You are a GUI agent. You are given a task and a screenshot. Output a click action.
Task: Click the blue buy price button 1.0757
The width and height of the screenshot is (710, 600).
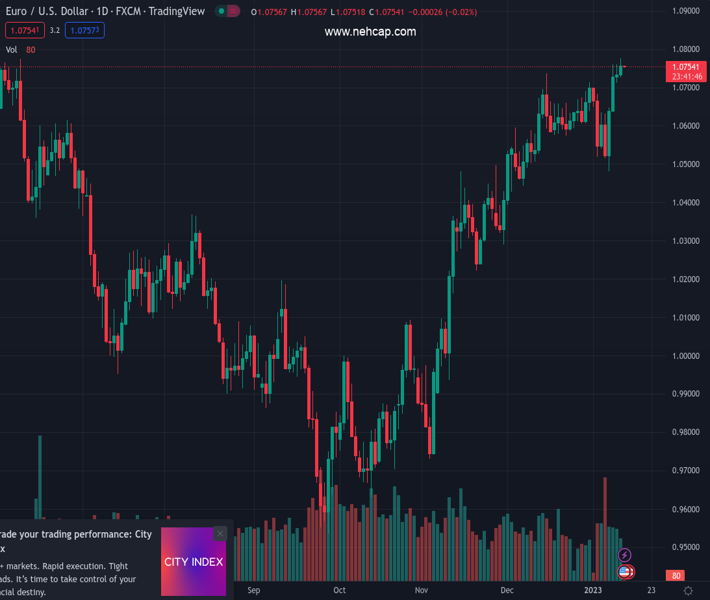coord(85,31)
